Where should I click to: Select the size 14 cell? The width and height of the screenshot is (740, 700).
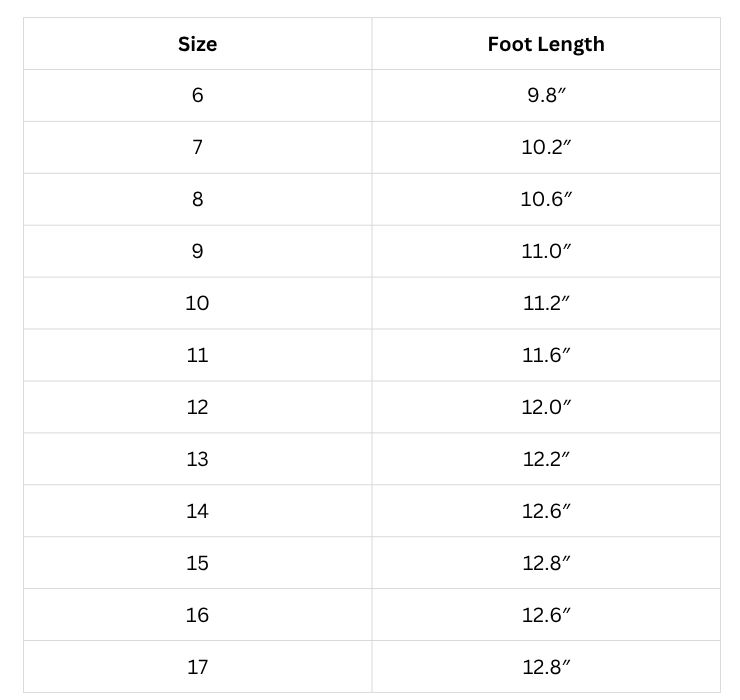[x=197, y=511]
